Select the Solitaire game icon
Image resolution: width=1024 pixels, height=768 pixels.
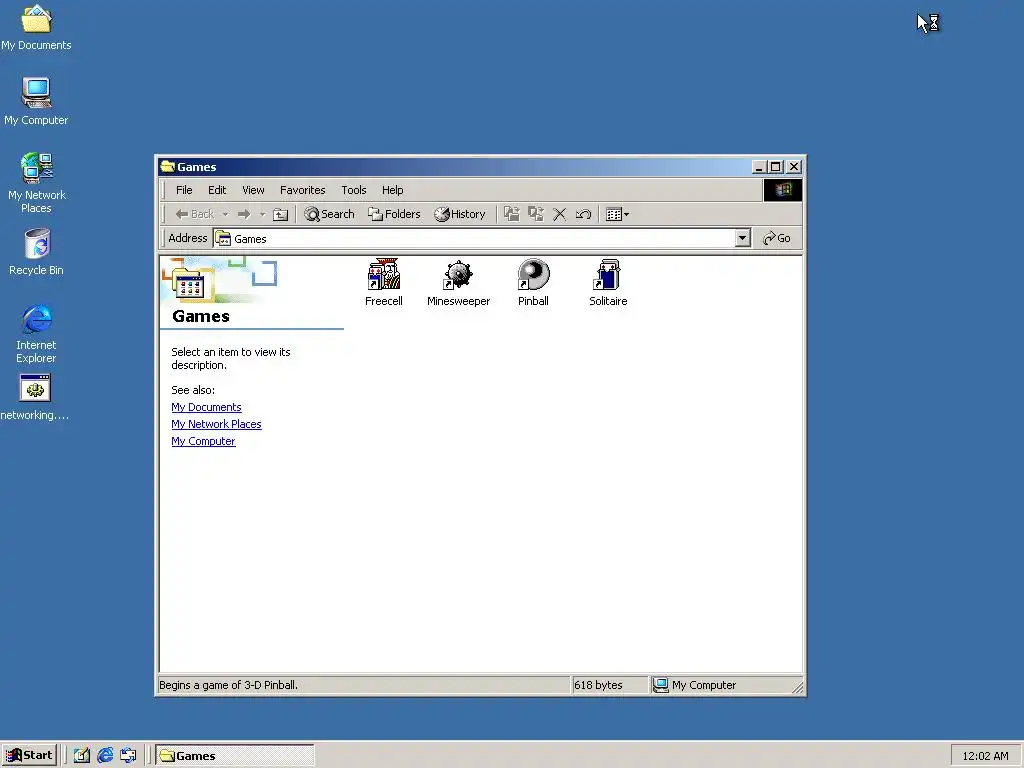coord(608,282)
